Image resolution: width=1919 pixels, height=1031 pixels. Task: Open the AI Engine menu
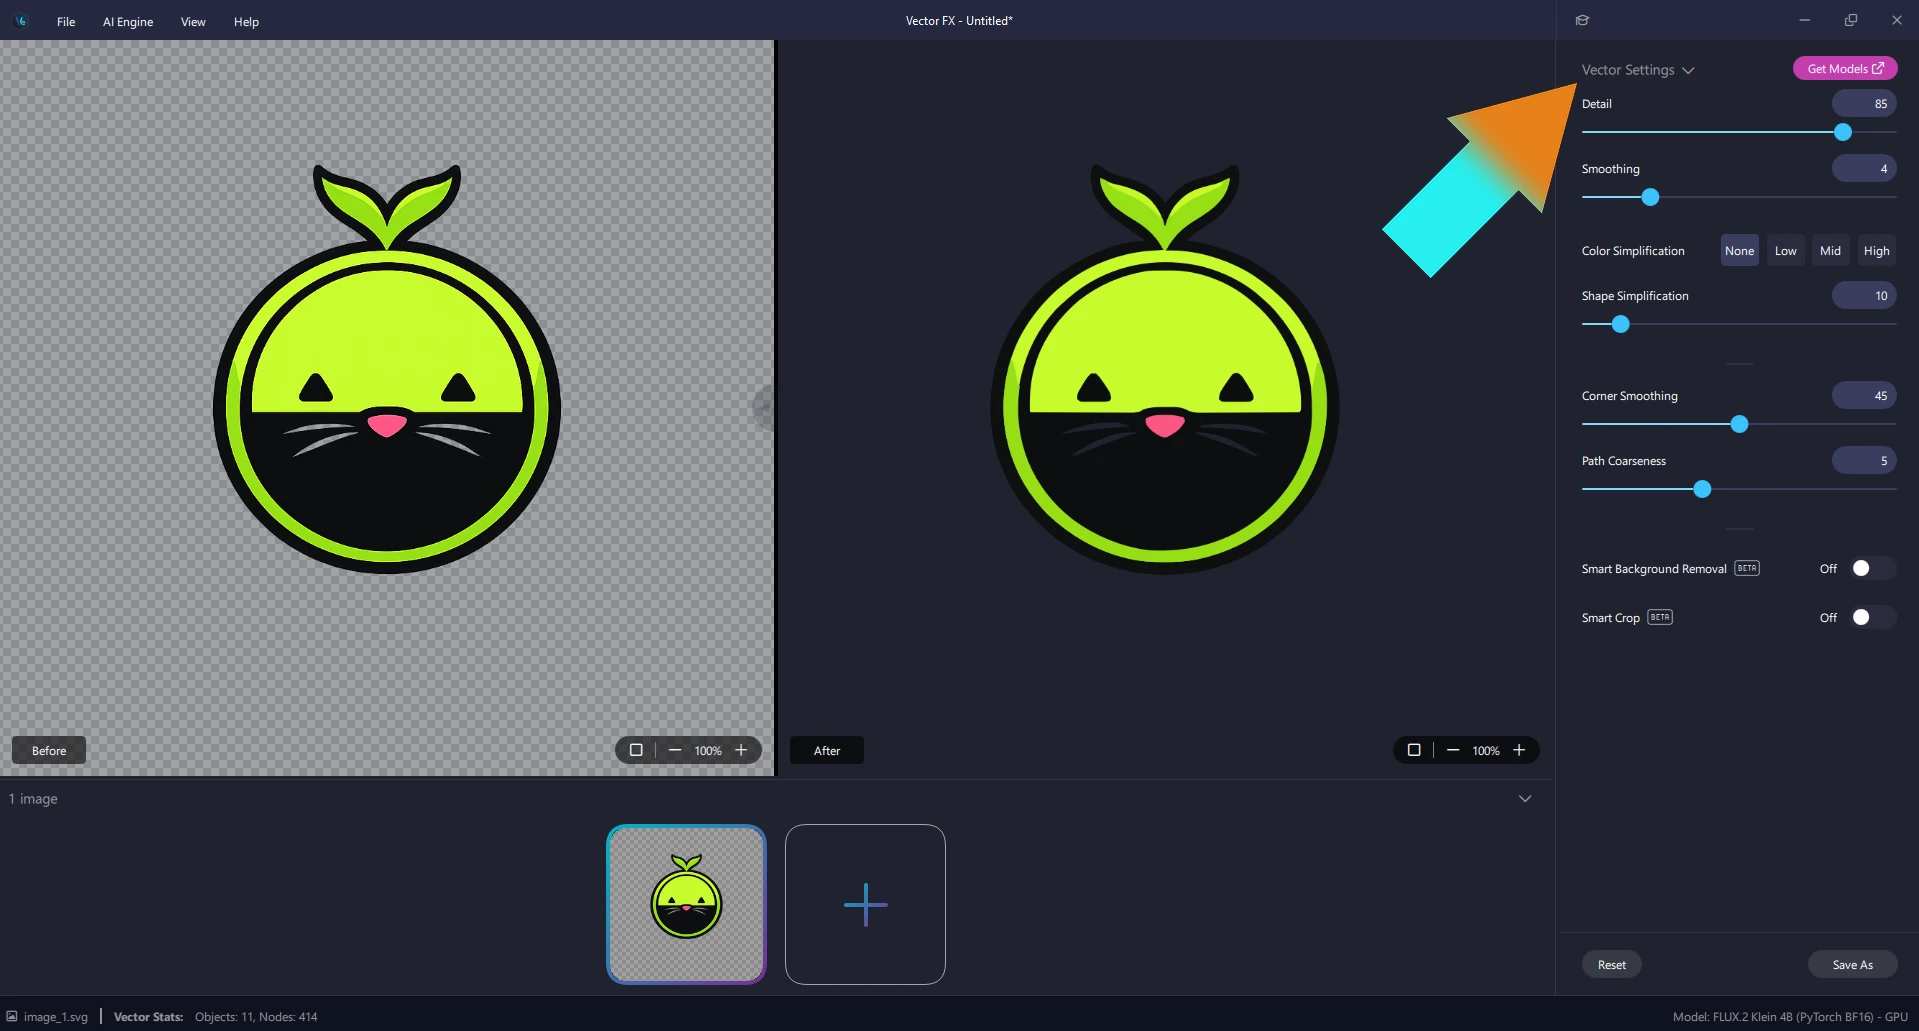tap(128, 21)
